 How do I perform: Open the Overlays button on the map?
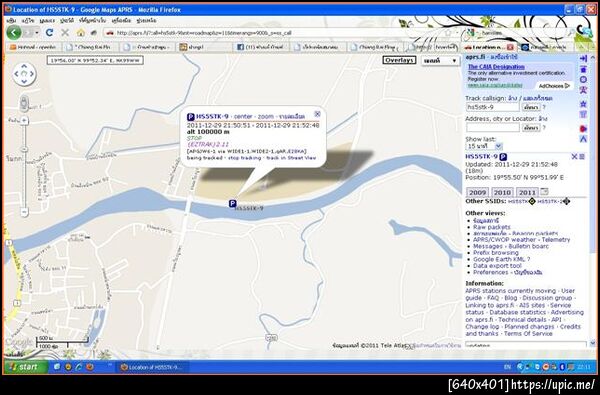tap(399, 60)
